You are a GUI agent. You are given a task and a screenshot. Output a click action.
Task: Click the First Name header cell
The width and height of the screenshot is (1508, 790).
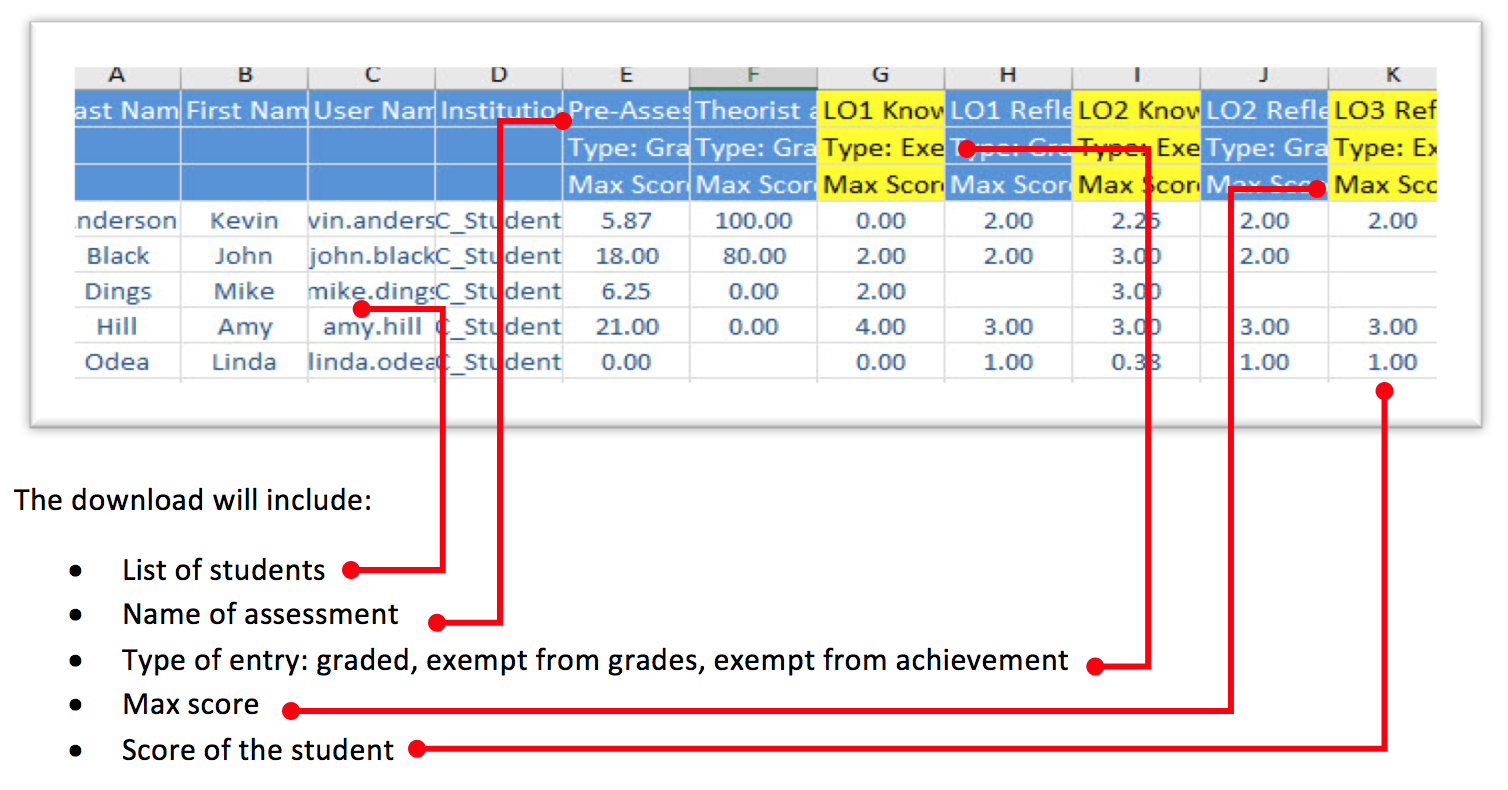[244, 111]
